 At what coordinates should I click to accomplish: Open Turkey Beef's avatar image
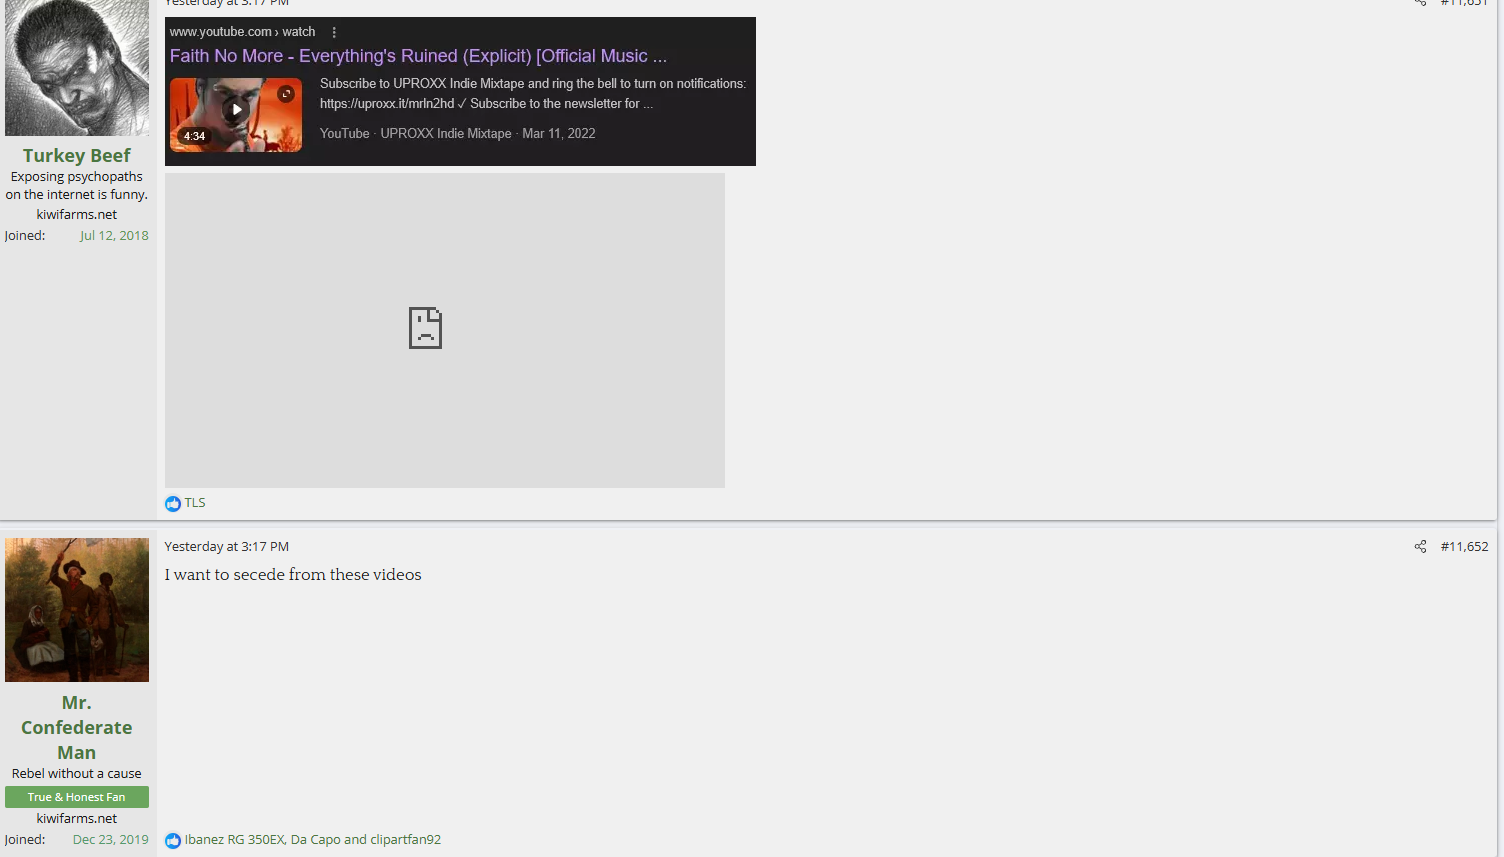click(x=77, y=66)
